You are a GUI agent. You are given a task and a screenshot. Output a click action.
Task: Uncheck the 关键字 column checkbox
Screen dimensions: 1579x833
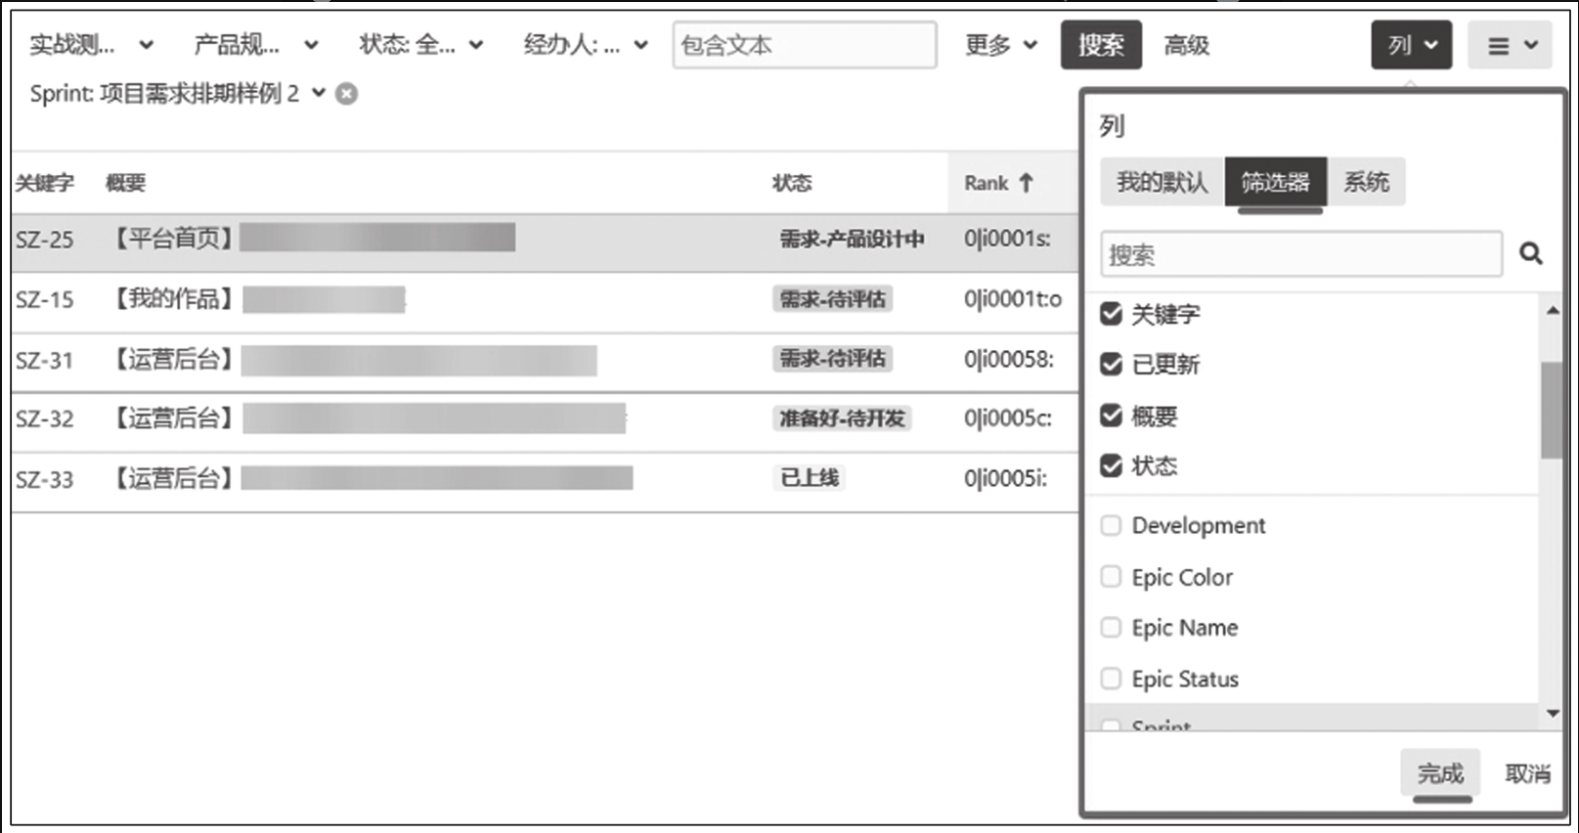click(1111, 314)
